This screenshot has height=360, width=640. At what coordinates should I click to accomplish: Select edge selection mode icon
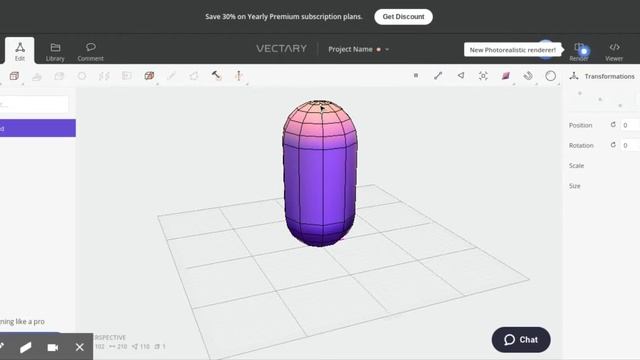click(438, 76)
